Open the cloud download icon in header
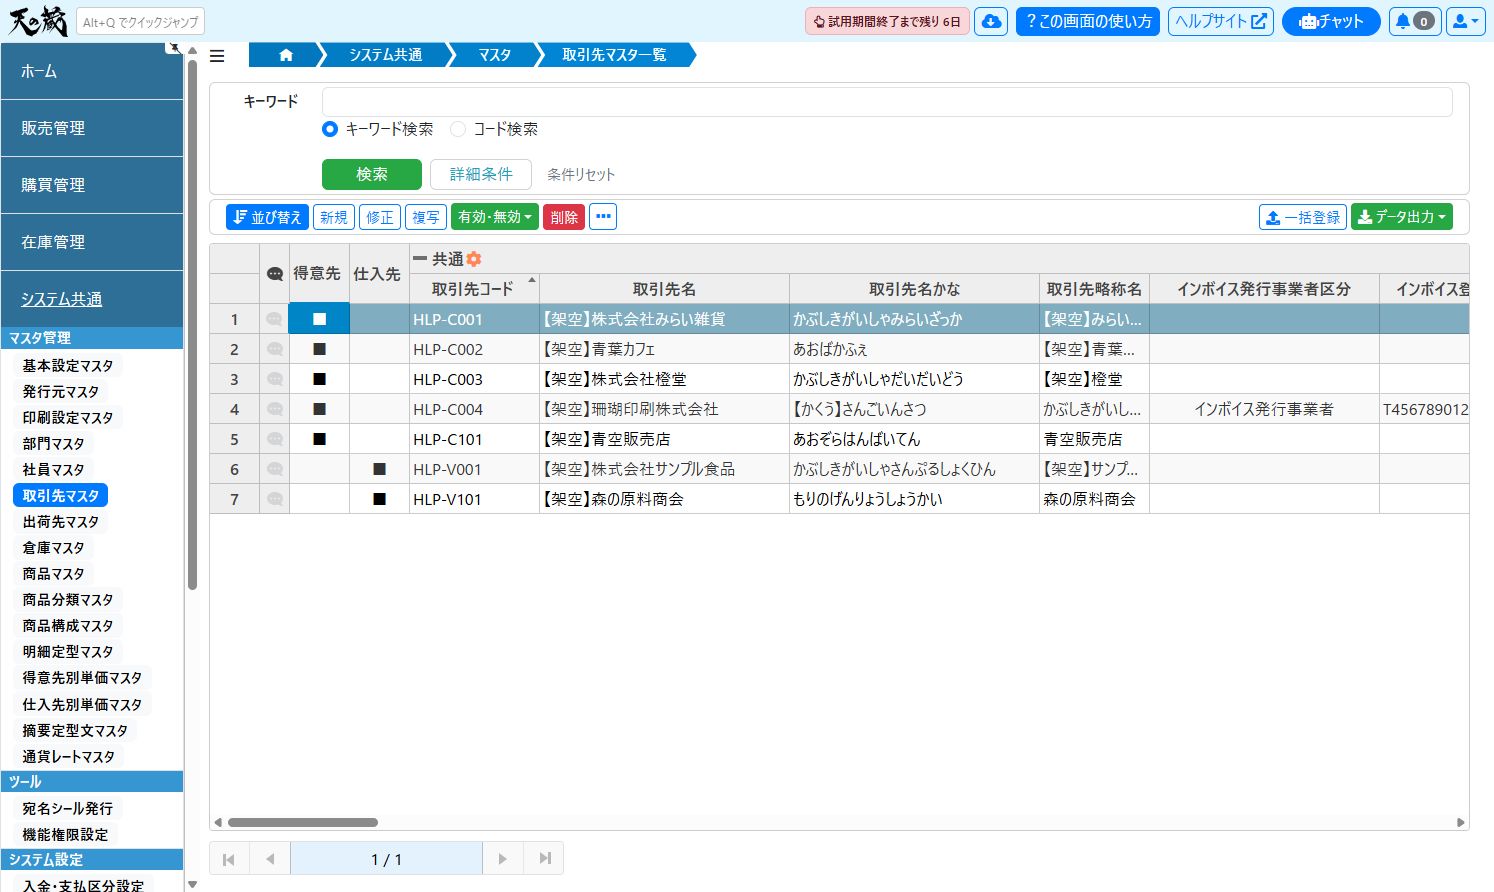1494x892 pixels. click(991, 21)
